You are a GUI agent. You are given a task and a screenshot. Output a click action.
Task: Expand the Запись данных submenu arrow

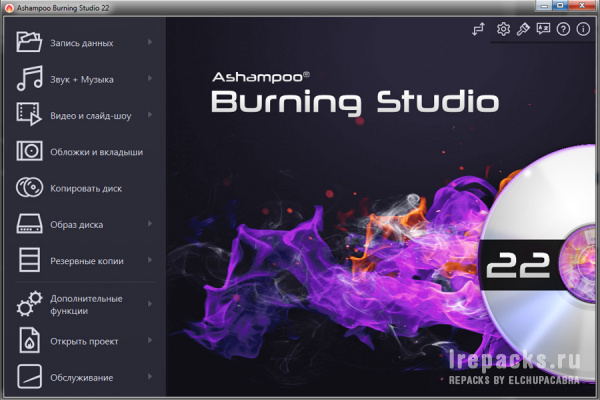coord(150,42)
